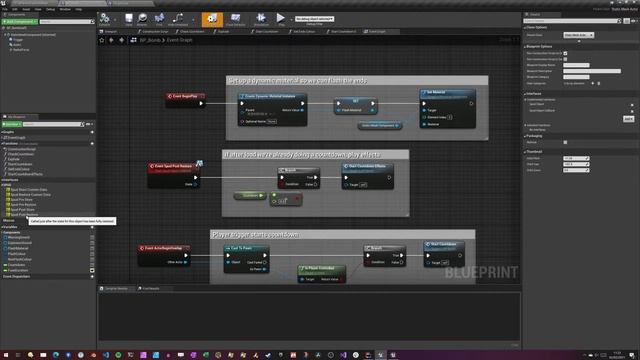Image resolution: width=640 pixels, height=360 pixels.
Task: Click the Details property matrix grid icon
Action: coord(627,21)
